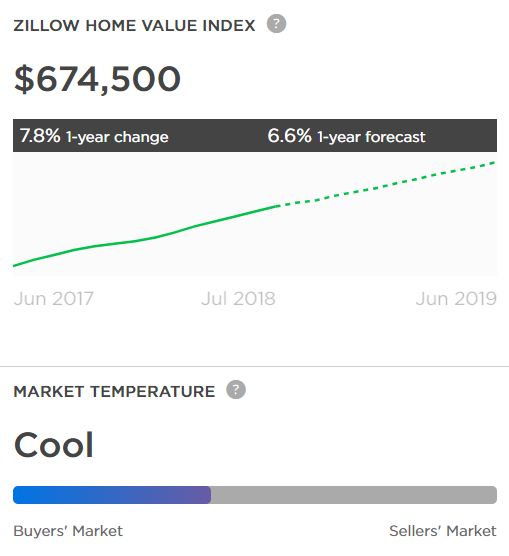Click the blue filled portion of temperature bar

[112, 495]
